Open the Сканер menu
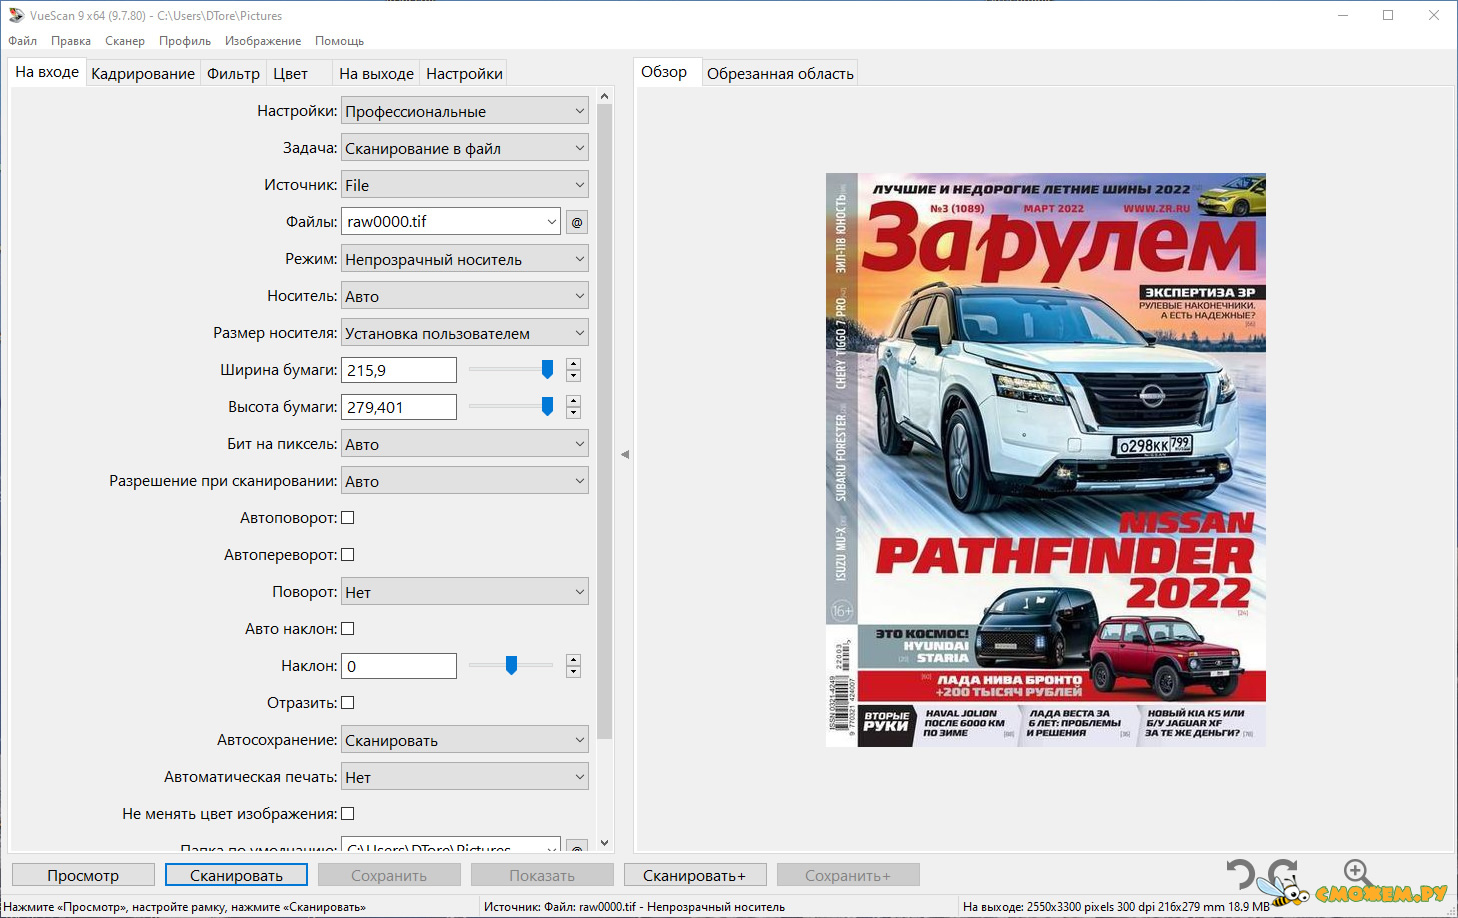Image resolution: width=1458 pixels, height=918 pixels. 125,41
